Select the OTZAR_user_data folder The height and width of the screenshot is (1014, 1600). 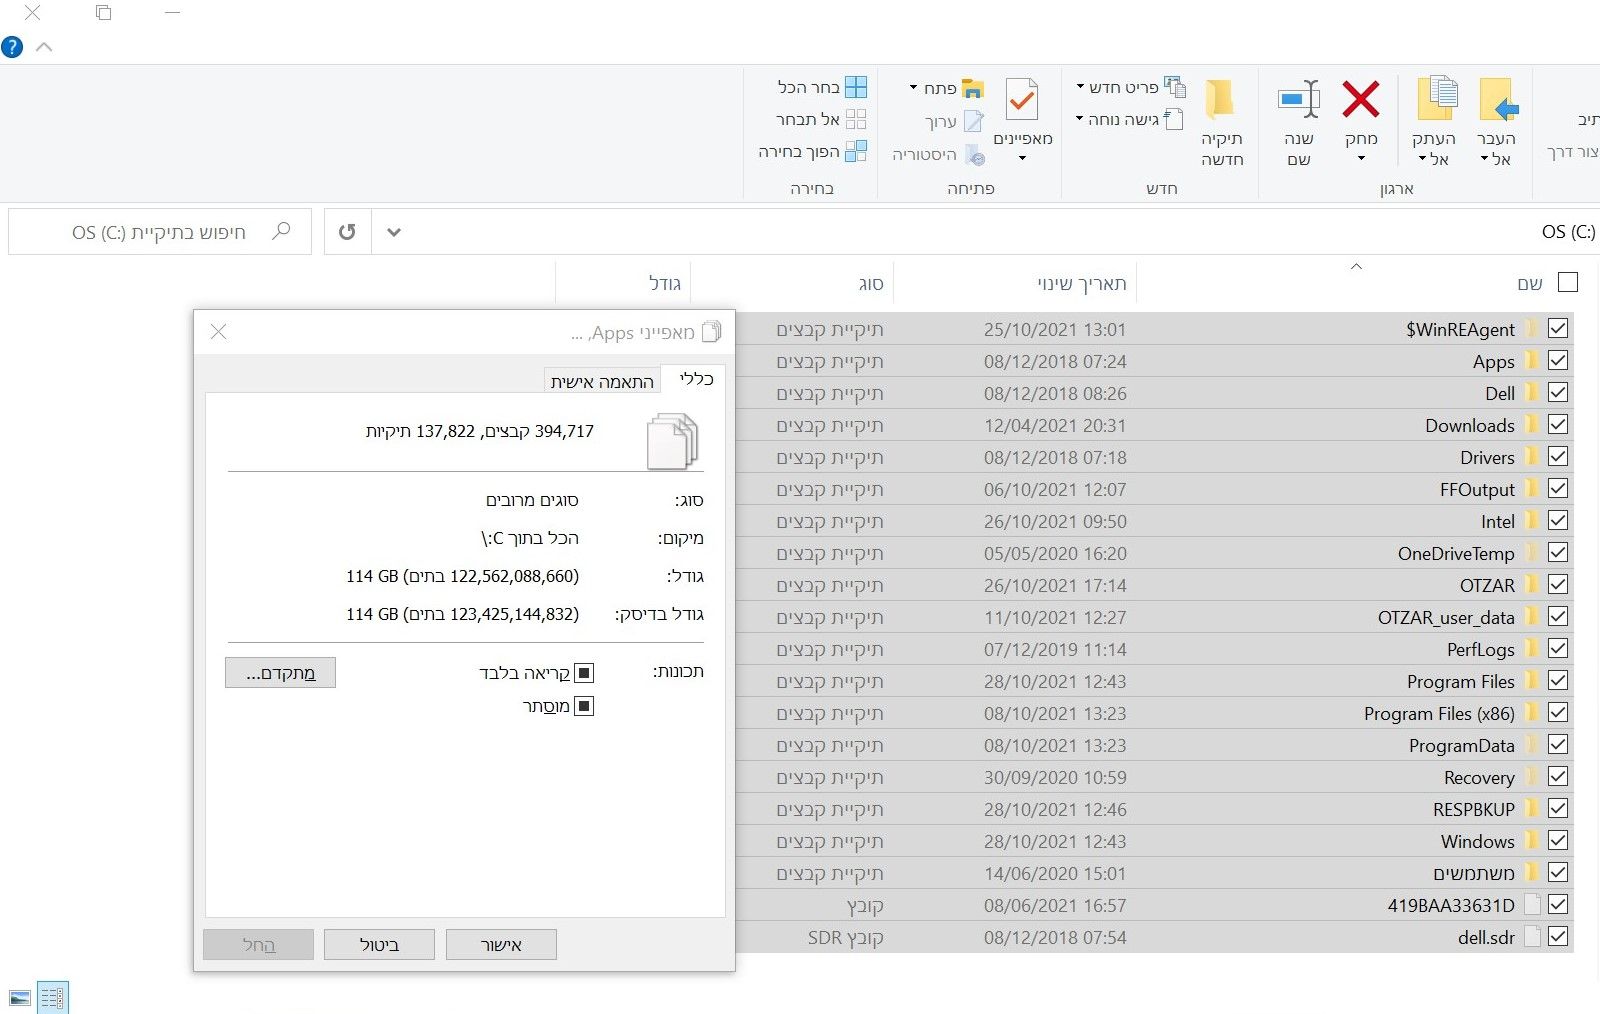pyautogui.click(x=1154, y=617)
